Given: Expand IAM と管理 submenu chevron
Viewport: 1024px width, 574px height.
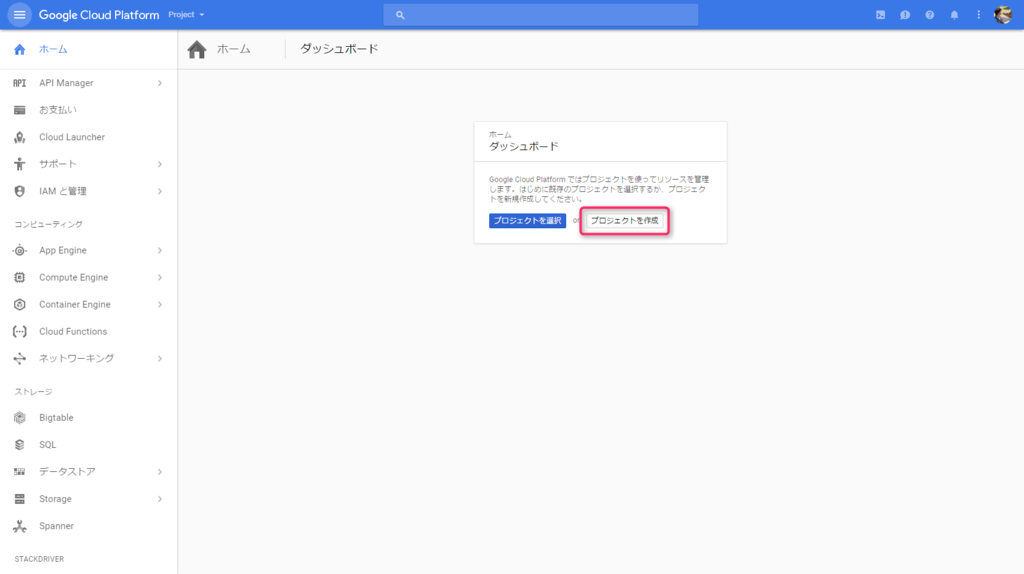Looking at the screenshot, I should point(160,191).
